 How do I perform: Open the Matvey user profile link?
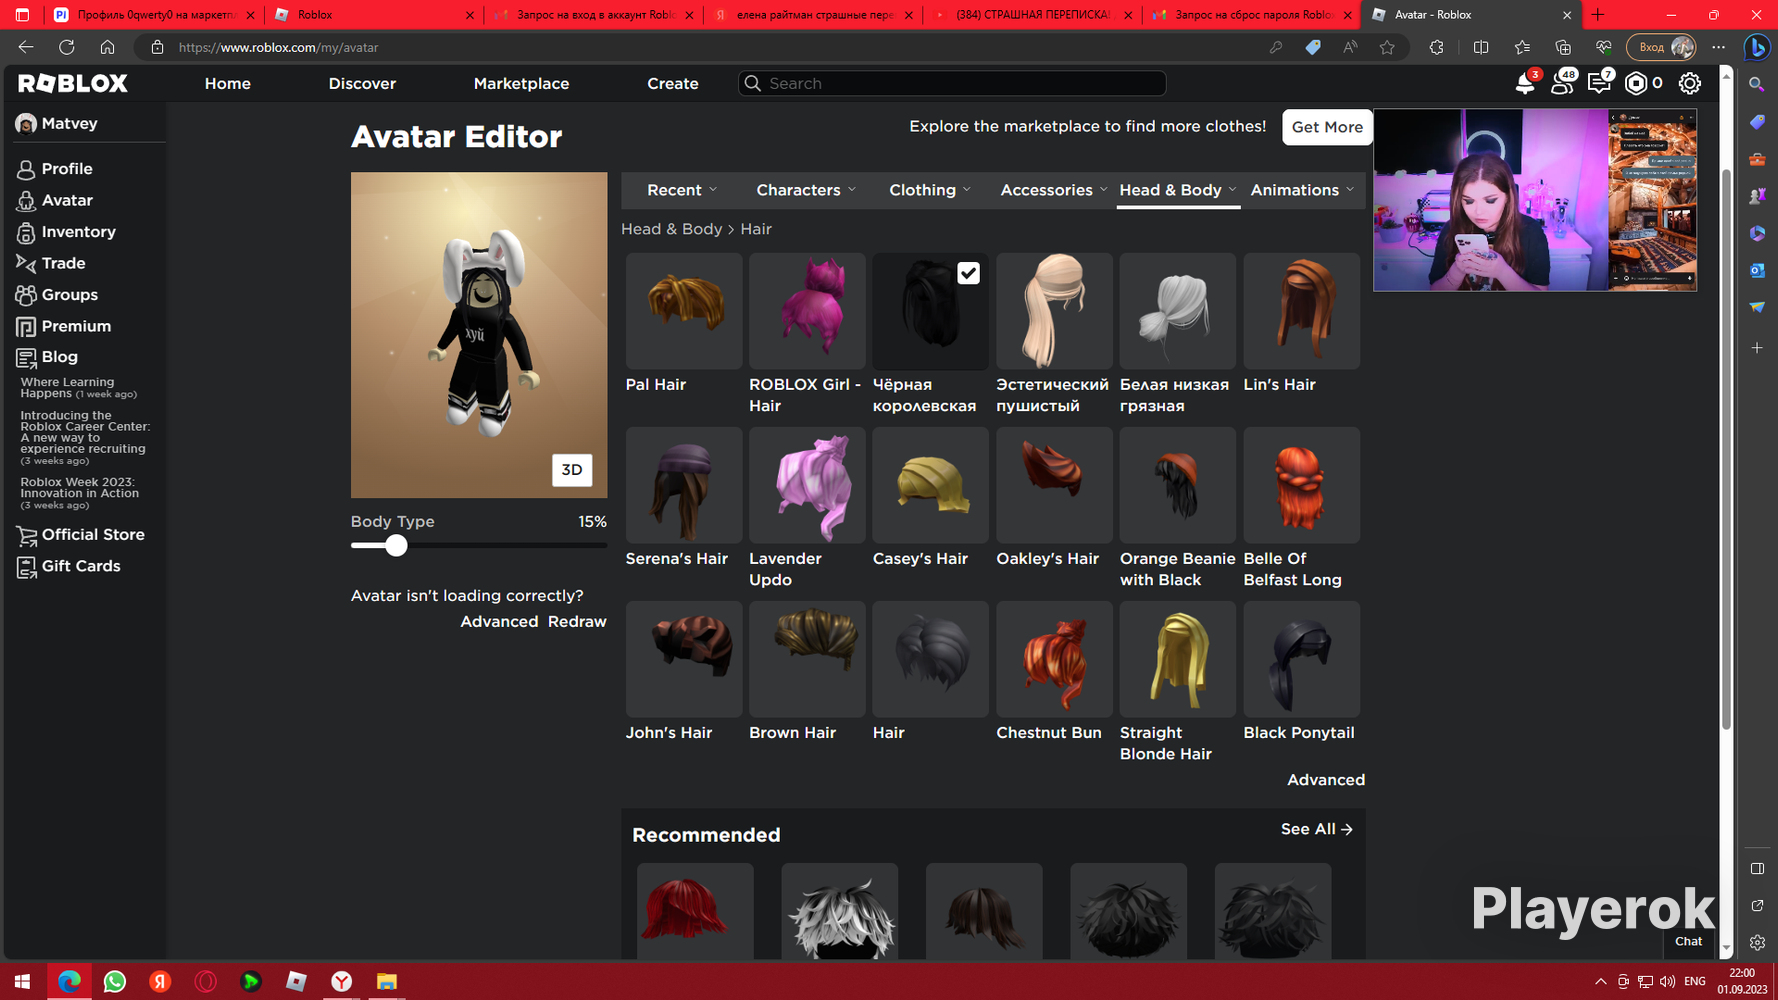[x=57, y=124]
